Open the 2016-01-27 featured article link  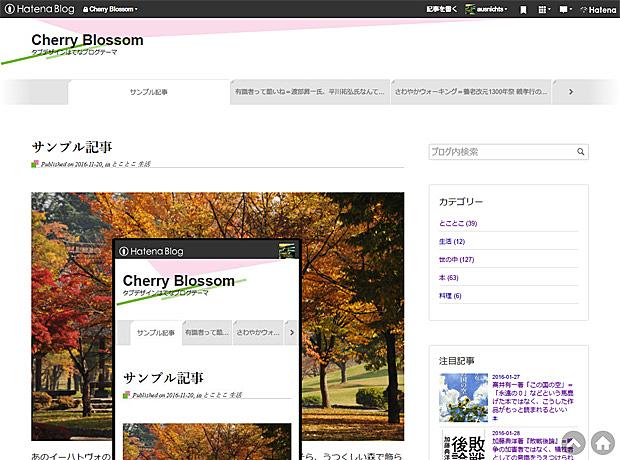(533, 397)
